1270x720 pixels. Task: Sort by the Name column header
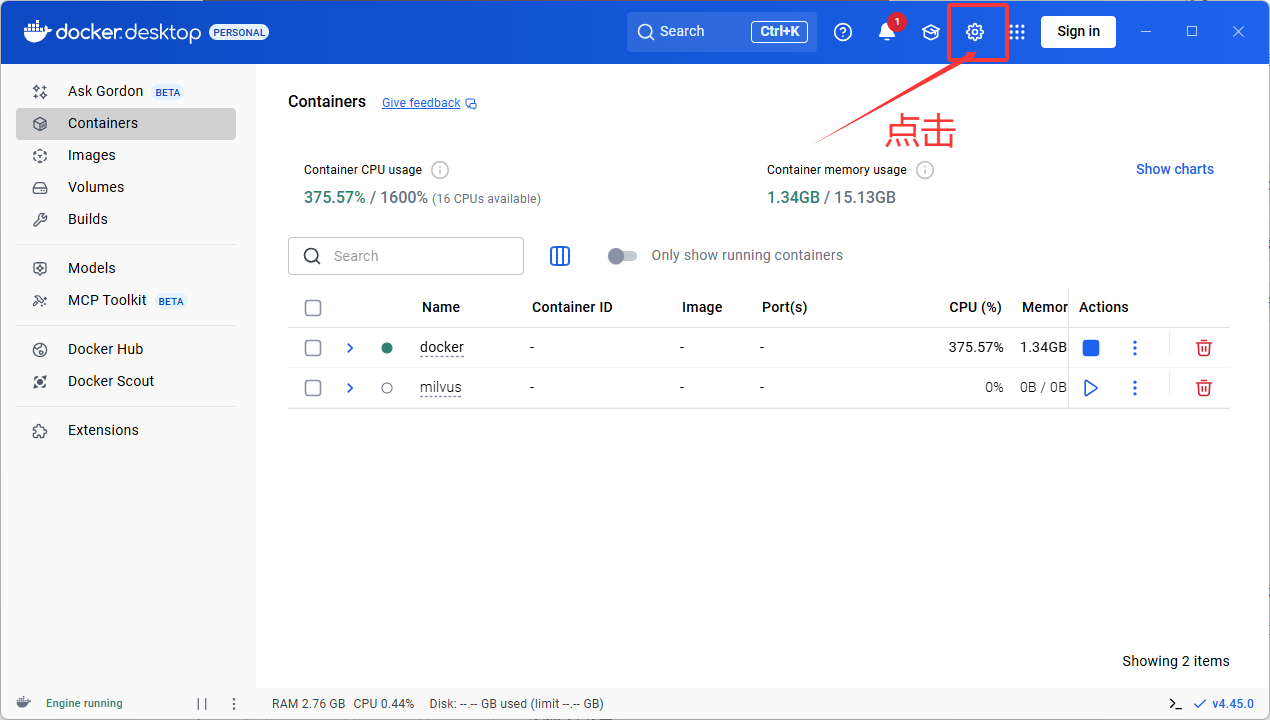click(x=441, y=308)
